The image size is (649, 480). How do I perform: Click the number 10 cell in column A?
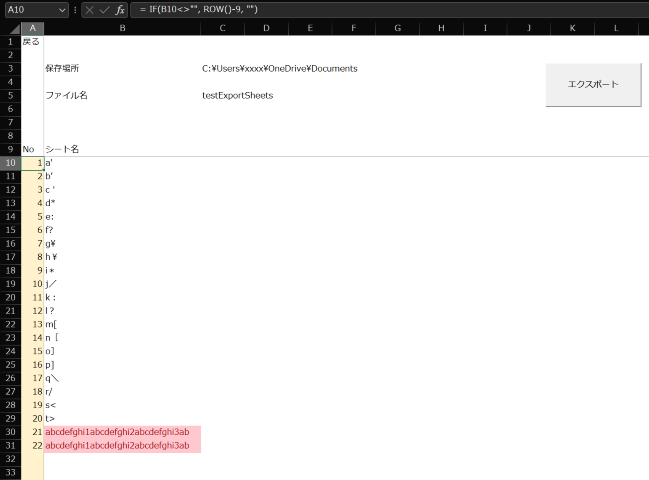(32, 284)
